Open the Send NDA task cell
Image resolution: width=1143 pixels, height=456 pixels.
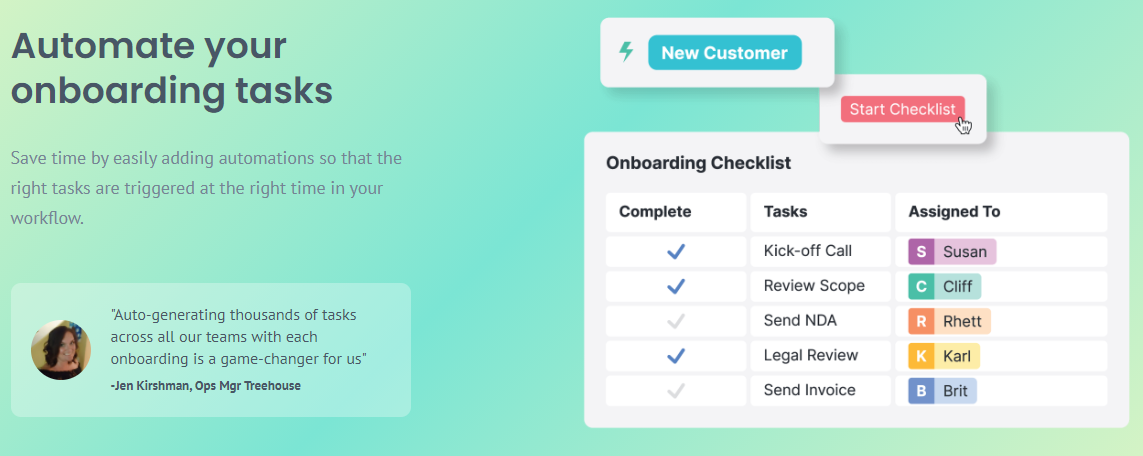[x=800, y=321]
